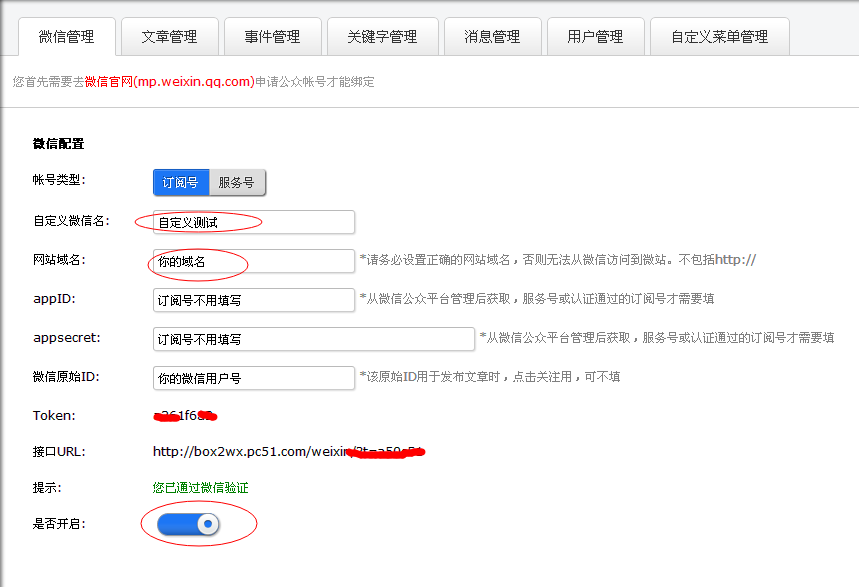Focus the appsecret input field

click(x=314, y=339)
